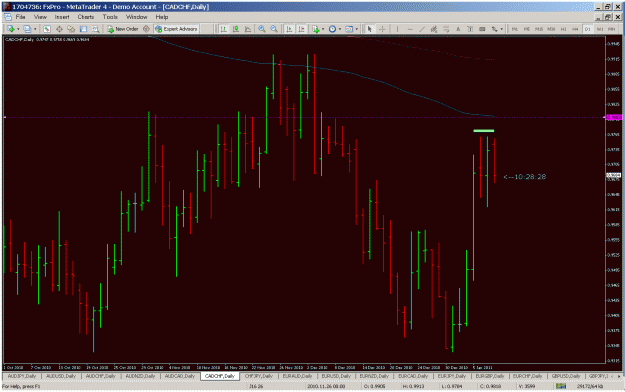Viewport: 625px width, 392px height.
Task: Open the View menu
Action: [x=40, y=17]
